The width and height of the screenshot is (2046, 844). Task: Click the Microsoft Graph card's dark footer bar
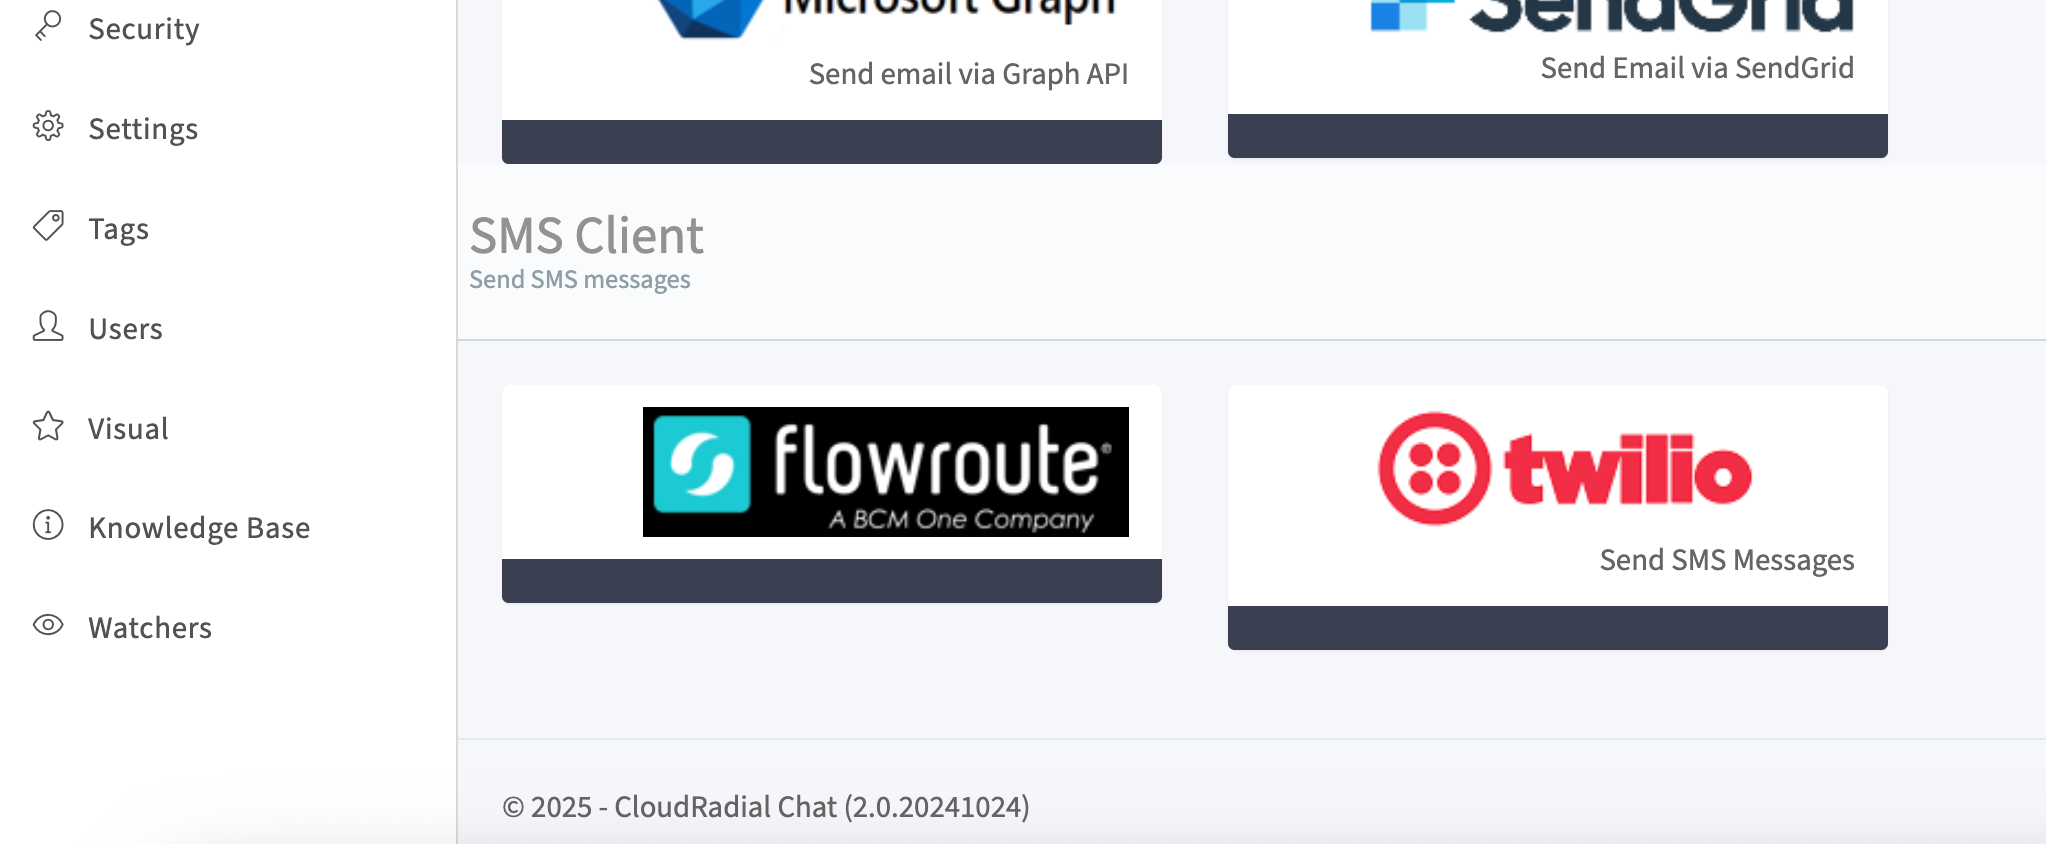click(x=832, y=142)
